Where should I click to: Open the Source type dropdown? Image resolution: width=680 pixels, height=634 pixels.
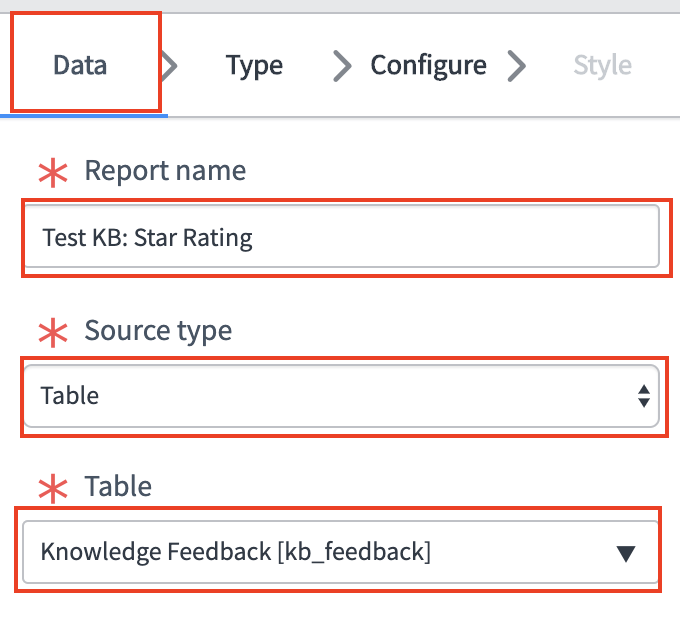(330, 396)
